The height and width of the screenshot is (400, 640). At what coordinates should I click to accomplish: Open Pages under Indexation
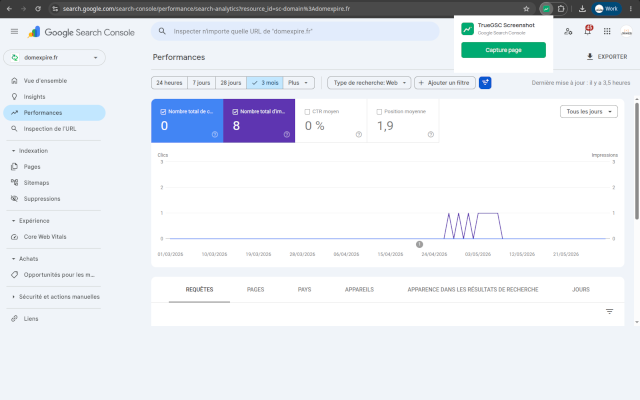[x=54, y=167]
